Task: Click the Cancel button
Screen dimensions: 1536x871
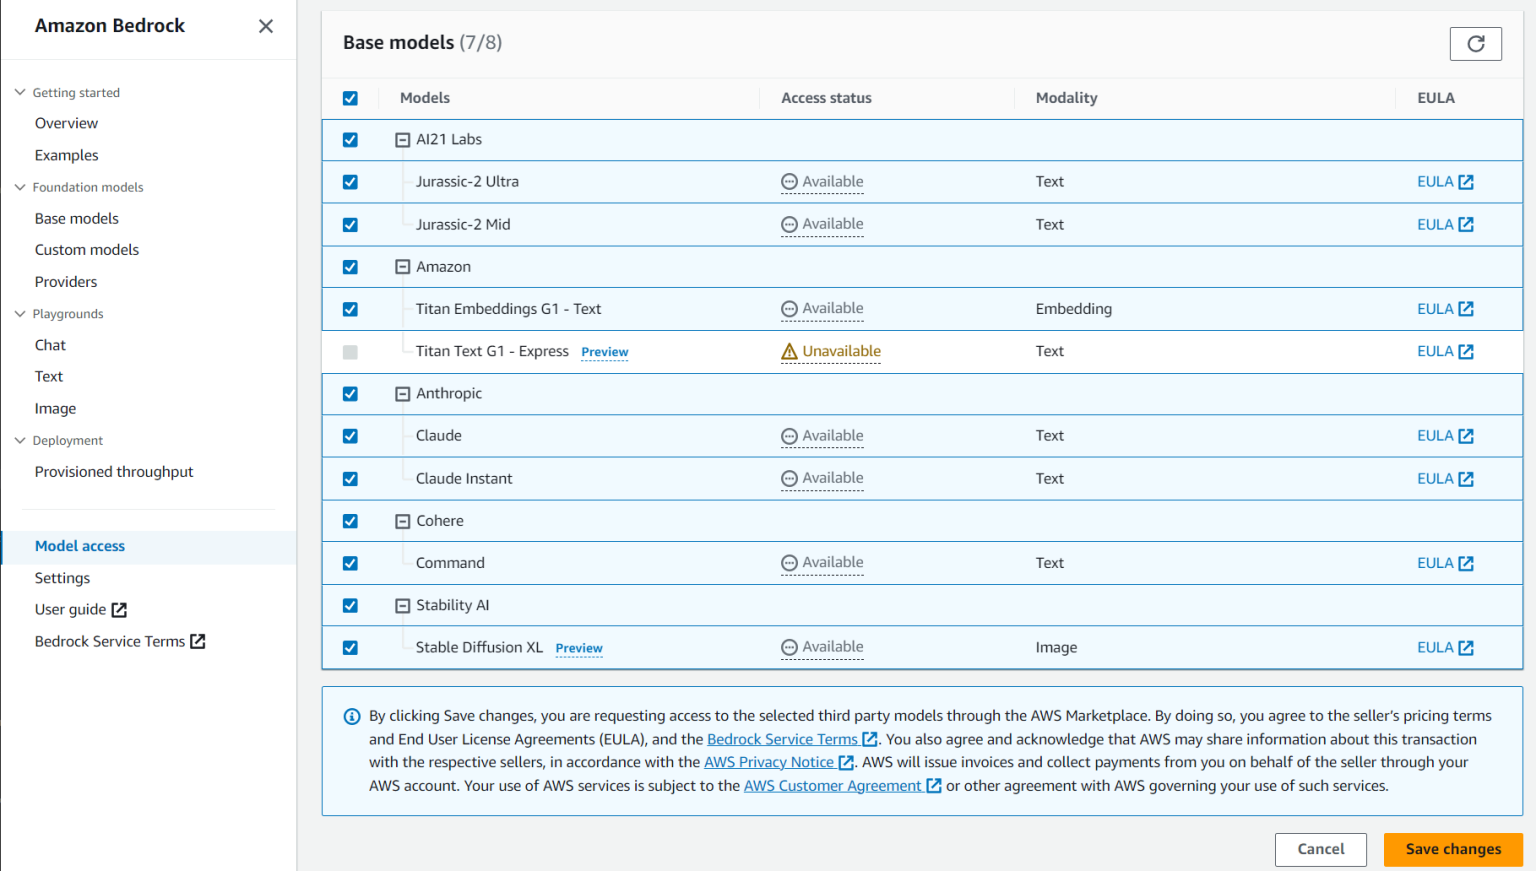Action: coord(1320,849)
